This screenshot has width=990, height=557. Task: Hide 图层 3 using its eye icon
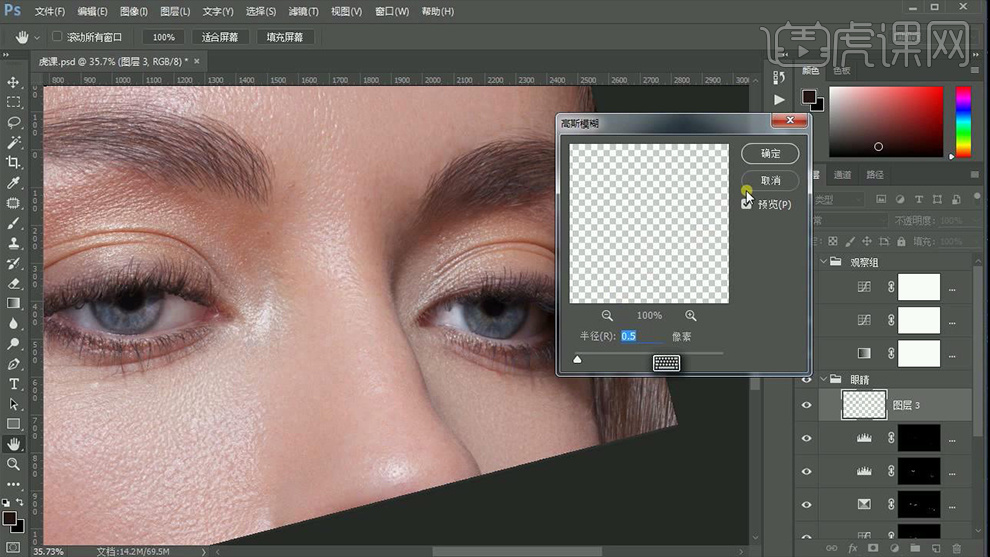807,405
